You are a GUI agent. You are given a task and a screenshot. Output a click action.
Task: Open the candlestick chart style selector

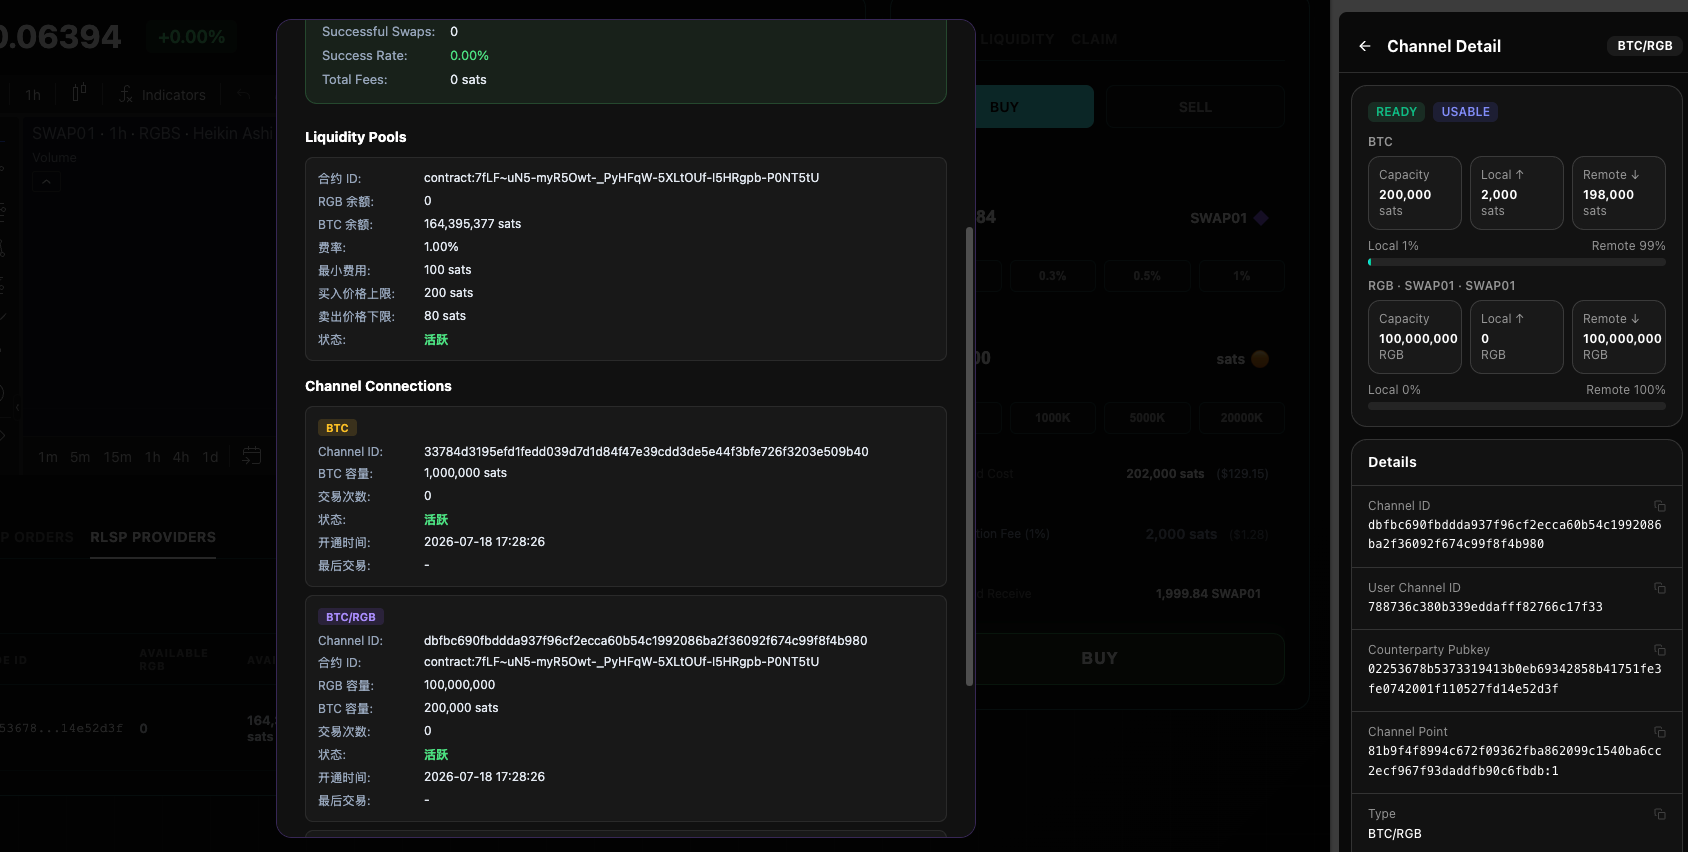click(x=79, y=94)
